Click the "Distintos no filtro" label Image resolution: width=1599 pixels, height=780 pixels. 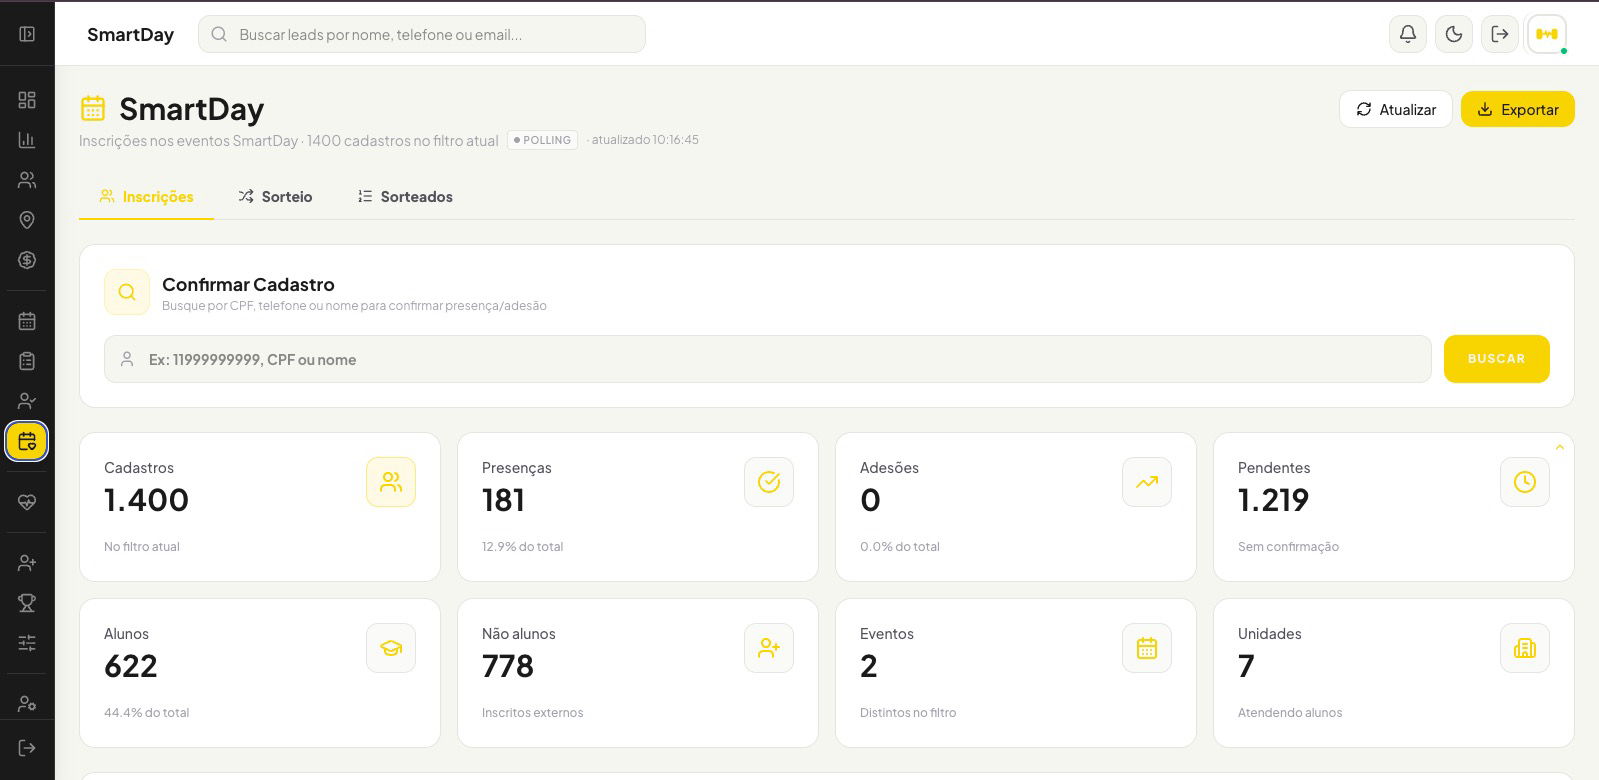[x=908, y=713]
